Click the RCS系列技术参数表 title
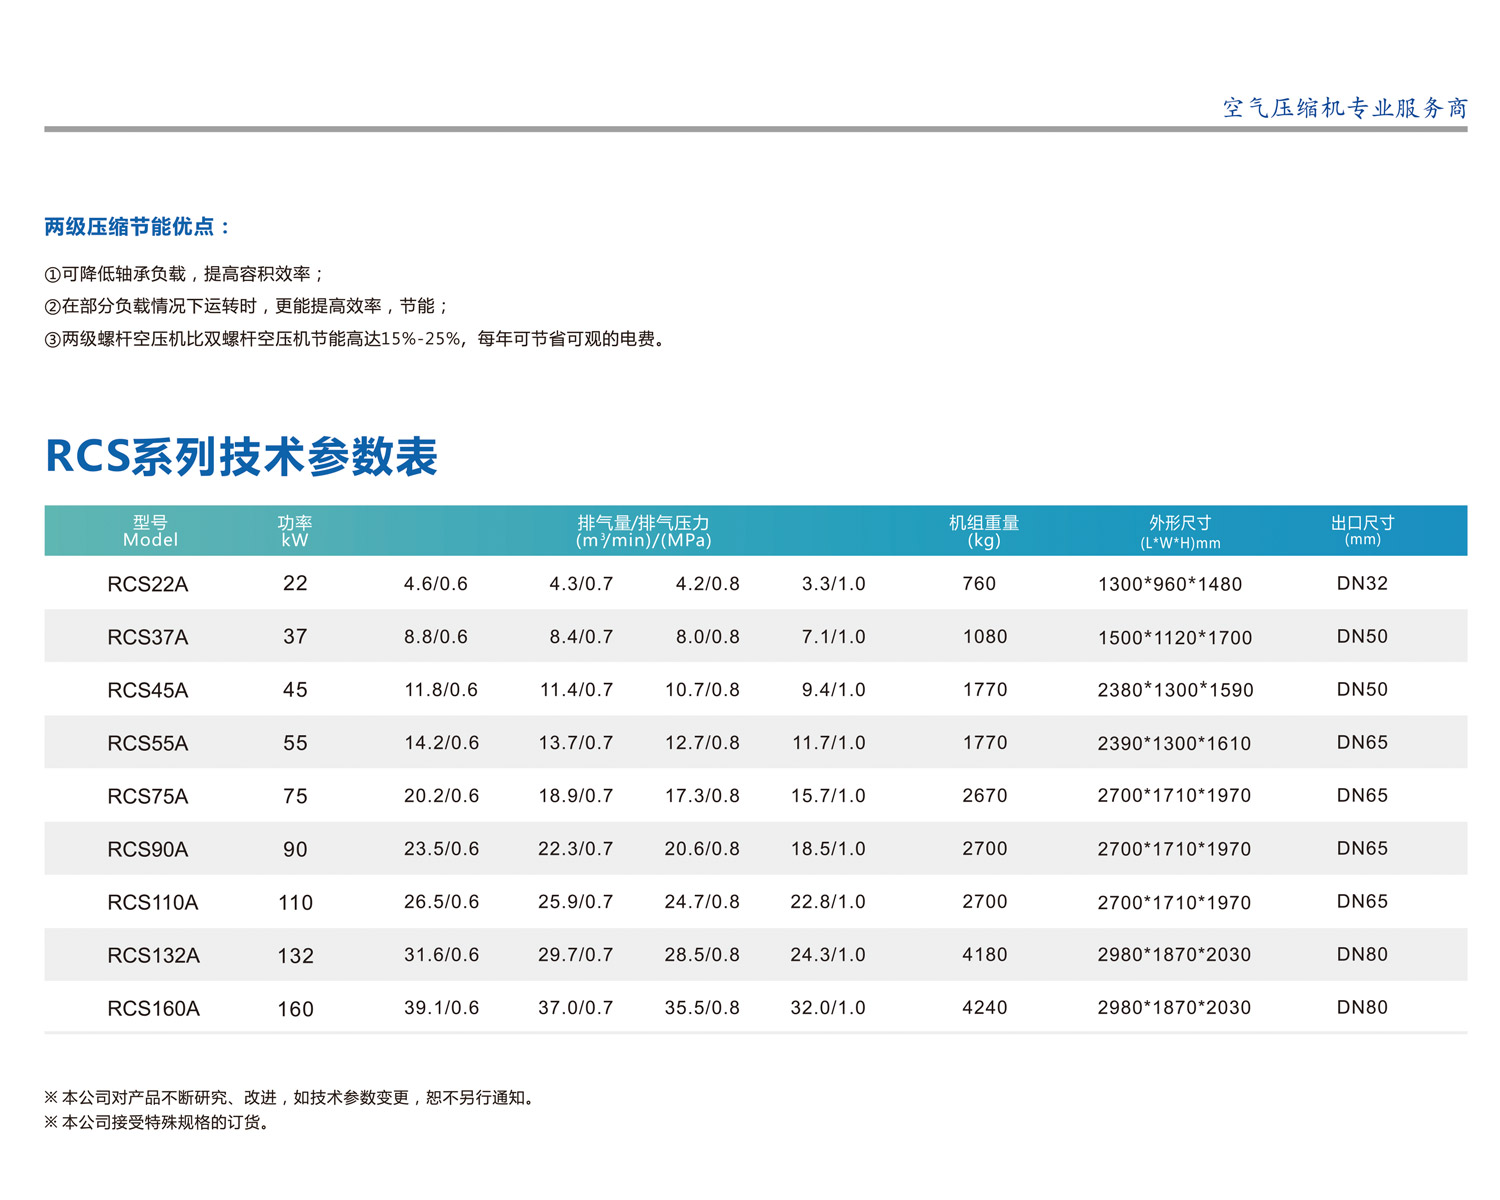The image size is (1500, 1200). pyautogui.click(x=241, y=457)
